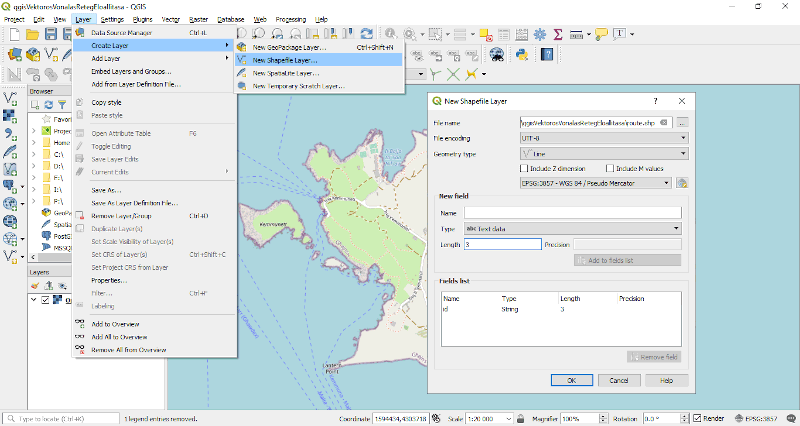800x426 pixels.
Task: Open the Add Layer submenu
Action: pos(155,58)
